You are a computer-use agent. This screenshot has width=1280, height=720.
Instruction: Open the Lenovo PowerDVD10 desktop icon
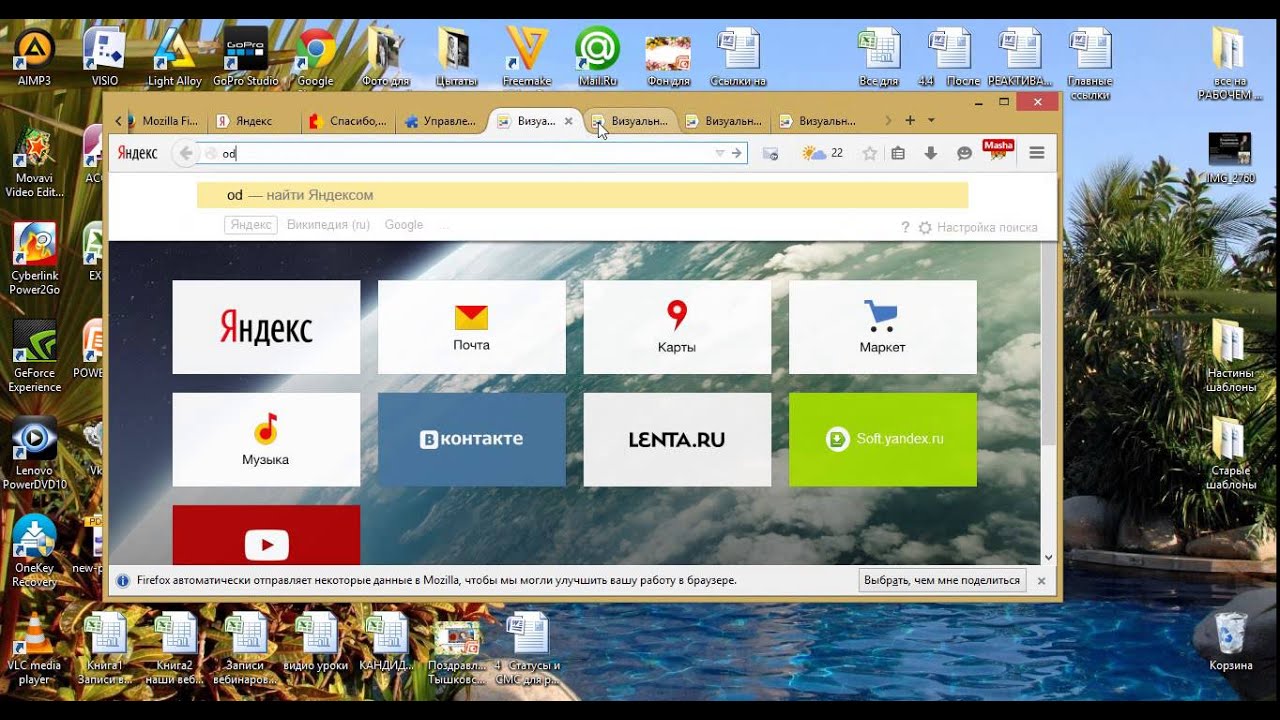click(x=35, y=455)
